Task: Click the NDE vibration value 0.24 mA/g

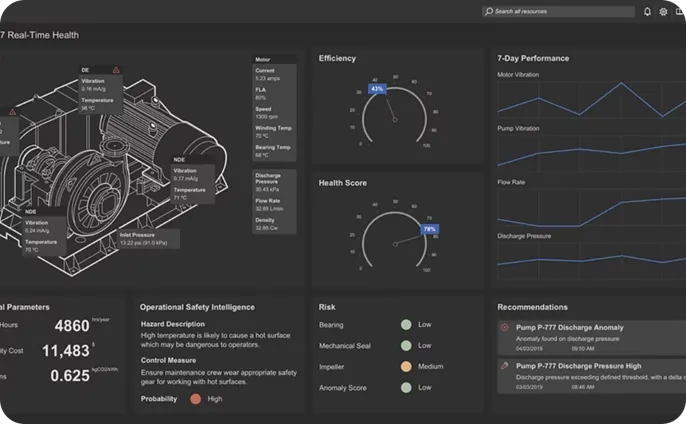Action: (37, 231)
